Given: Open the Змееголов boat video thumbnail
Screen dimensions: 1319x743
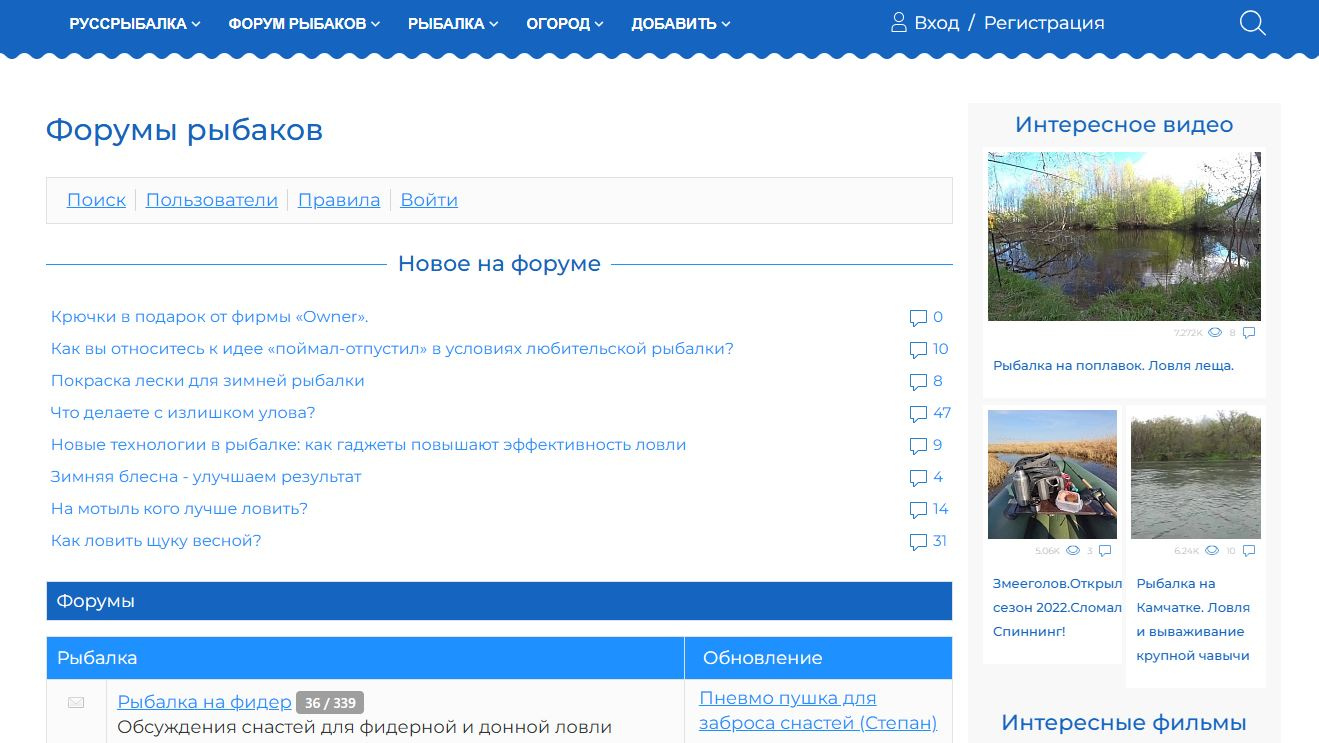Looking at the screenshot, I should coord(1052,474).
